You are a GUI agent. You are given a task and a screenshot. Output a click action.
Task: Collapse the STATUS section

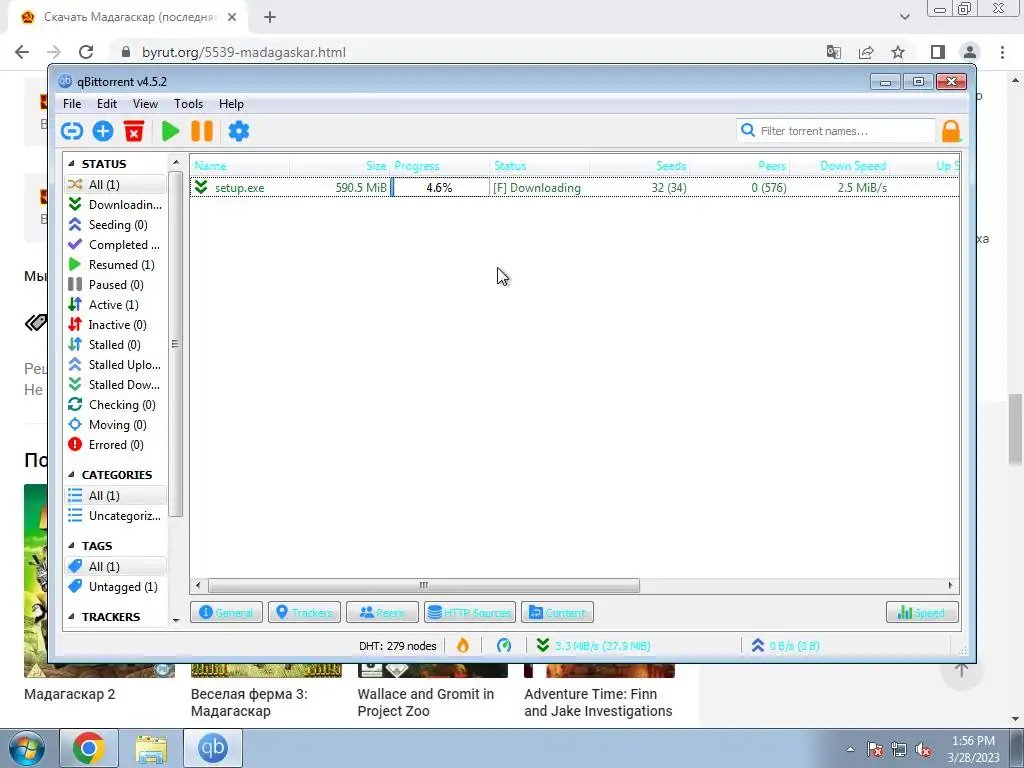click(71, 164)
